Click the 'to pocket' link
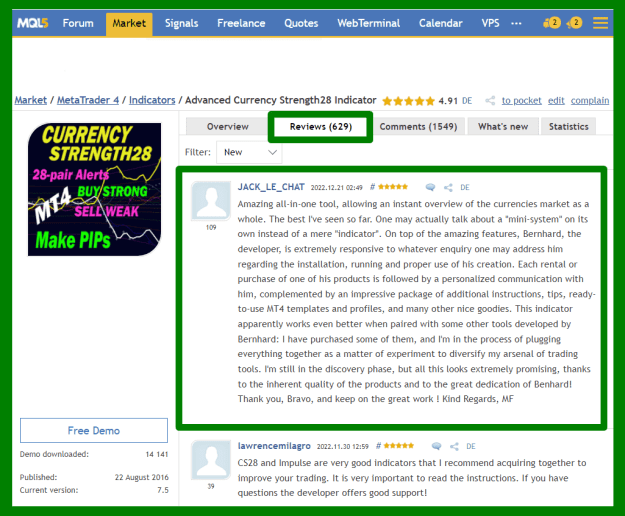 [x=521, y=100]
